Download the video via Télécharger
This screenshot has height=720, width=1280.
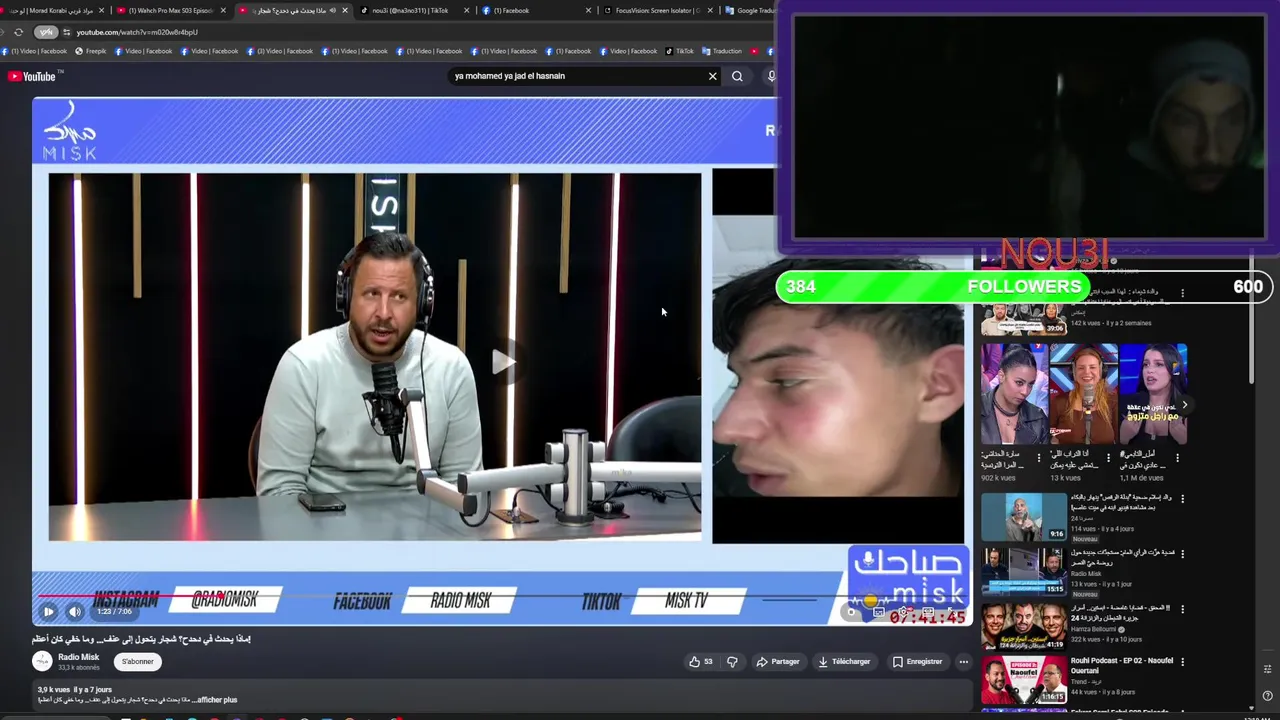tap(844, 661)
